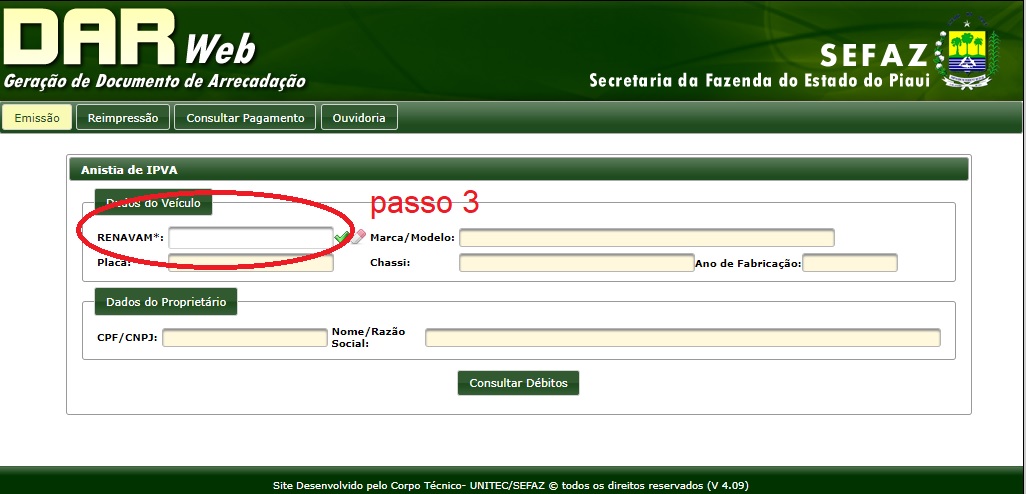The height and width of the screenshot is (494, 1026).
Task: Open the Emissão tab
Action: pyautogui.click(x=37, y=118)
